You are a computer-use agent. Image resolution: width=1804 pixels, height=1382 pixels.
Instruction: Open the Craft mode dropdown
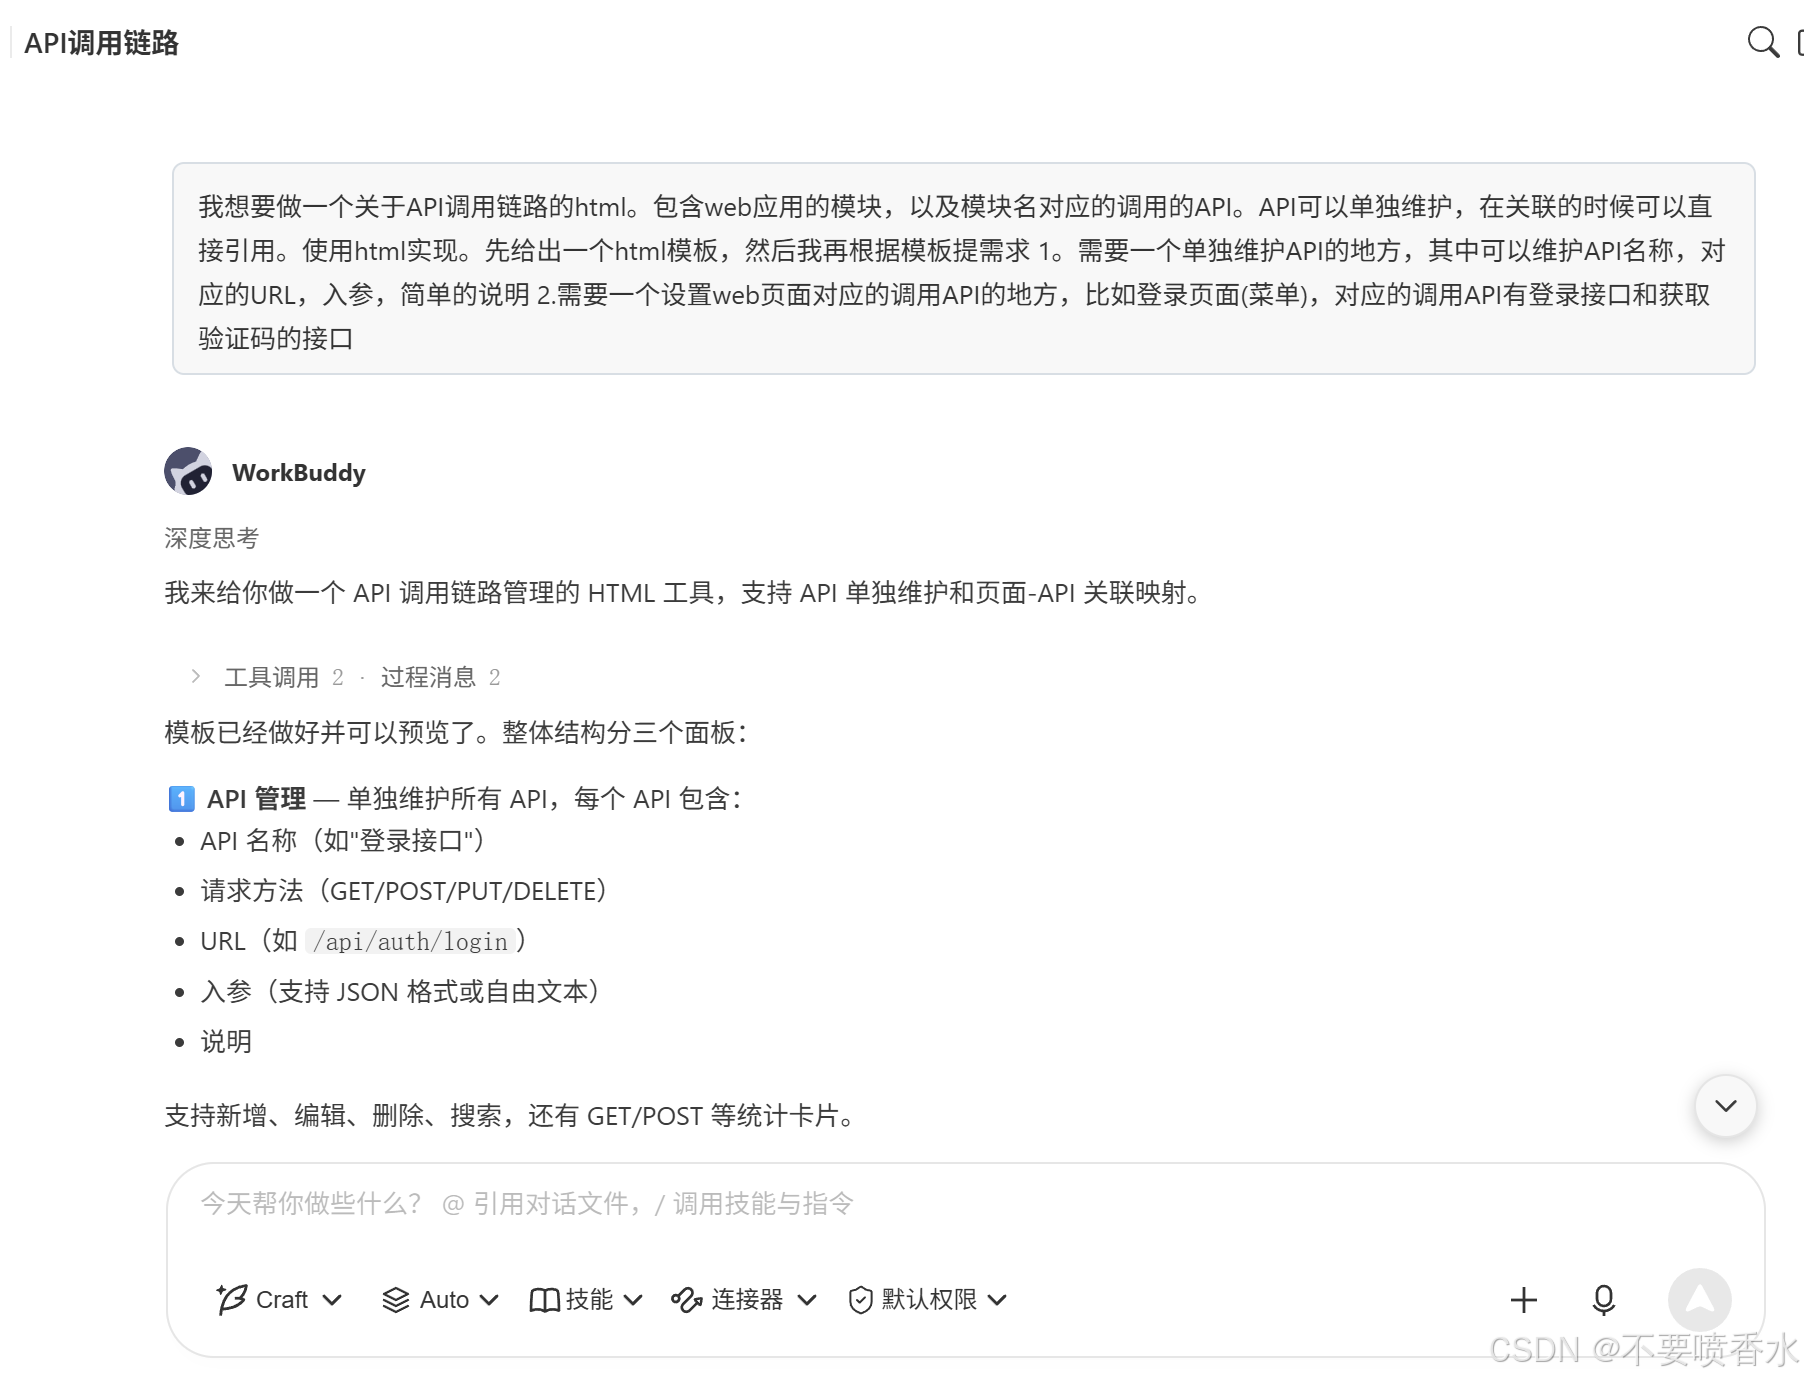point(280,1299)
